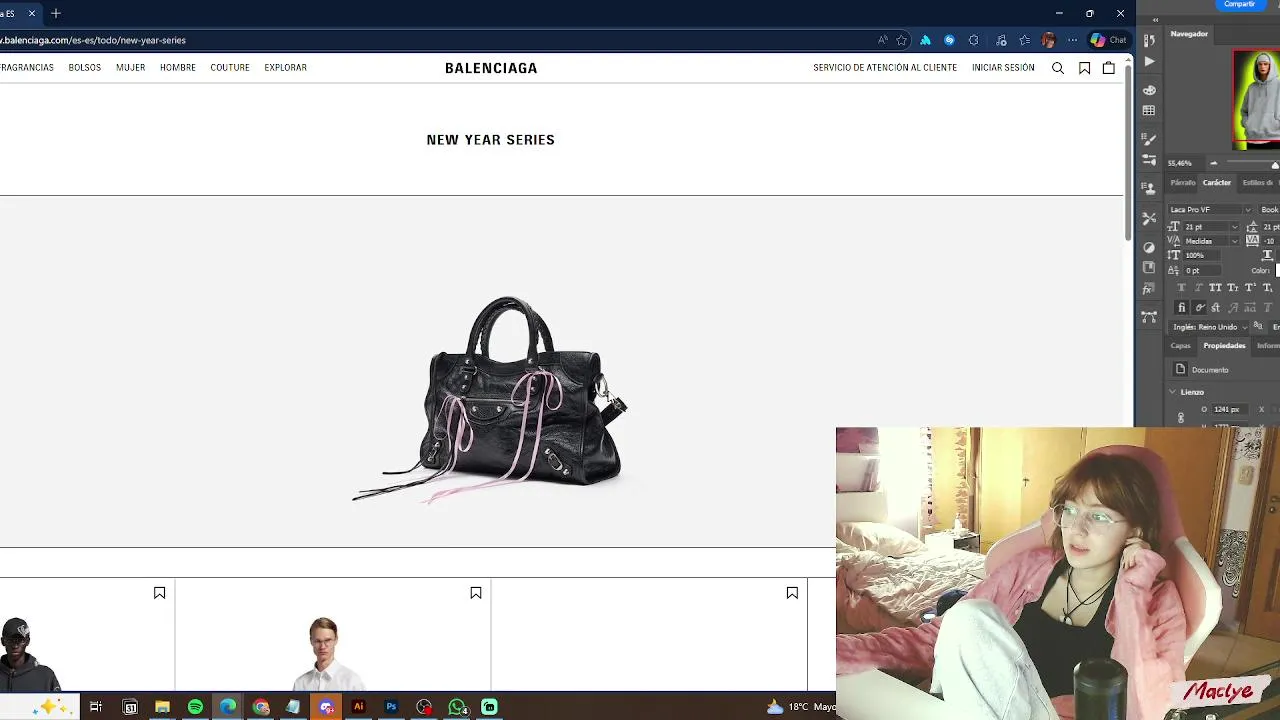This screenshot has height=720, width=1280.
Task: Open the Photoshop History panel icon
Action: 1149,40
